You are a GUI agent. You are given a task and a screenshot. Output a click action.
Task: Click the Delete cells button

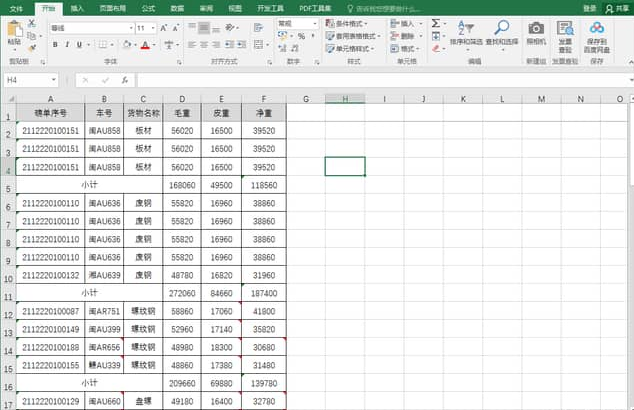tap(406, 36)
